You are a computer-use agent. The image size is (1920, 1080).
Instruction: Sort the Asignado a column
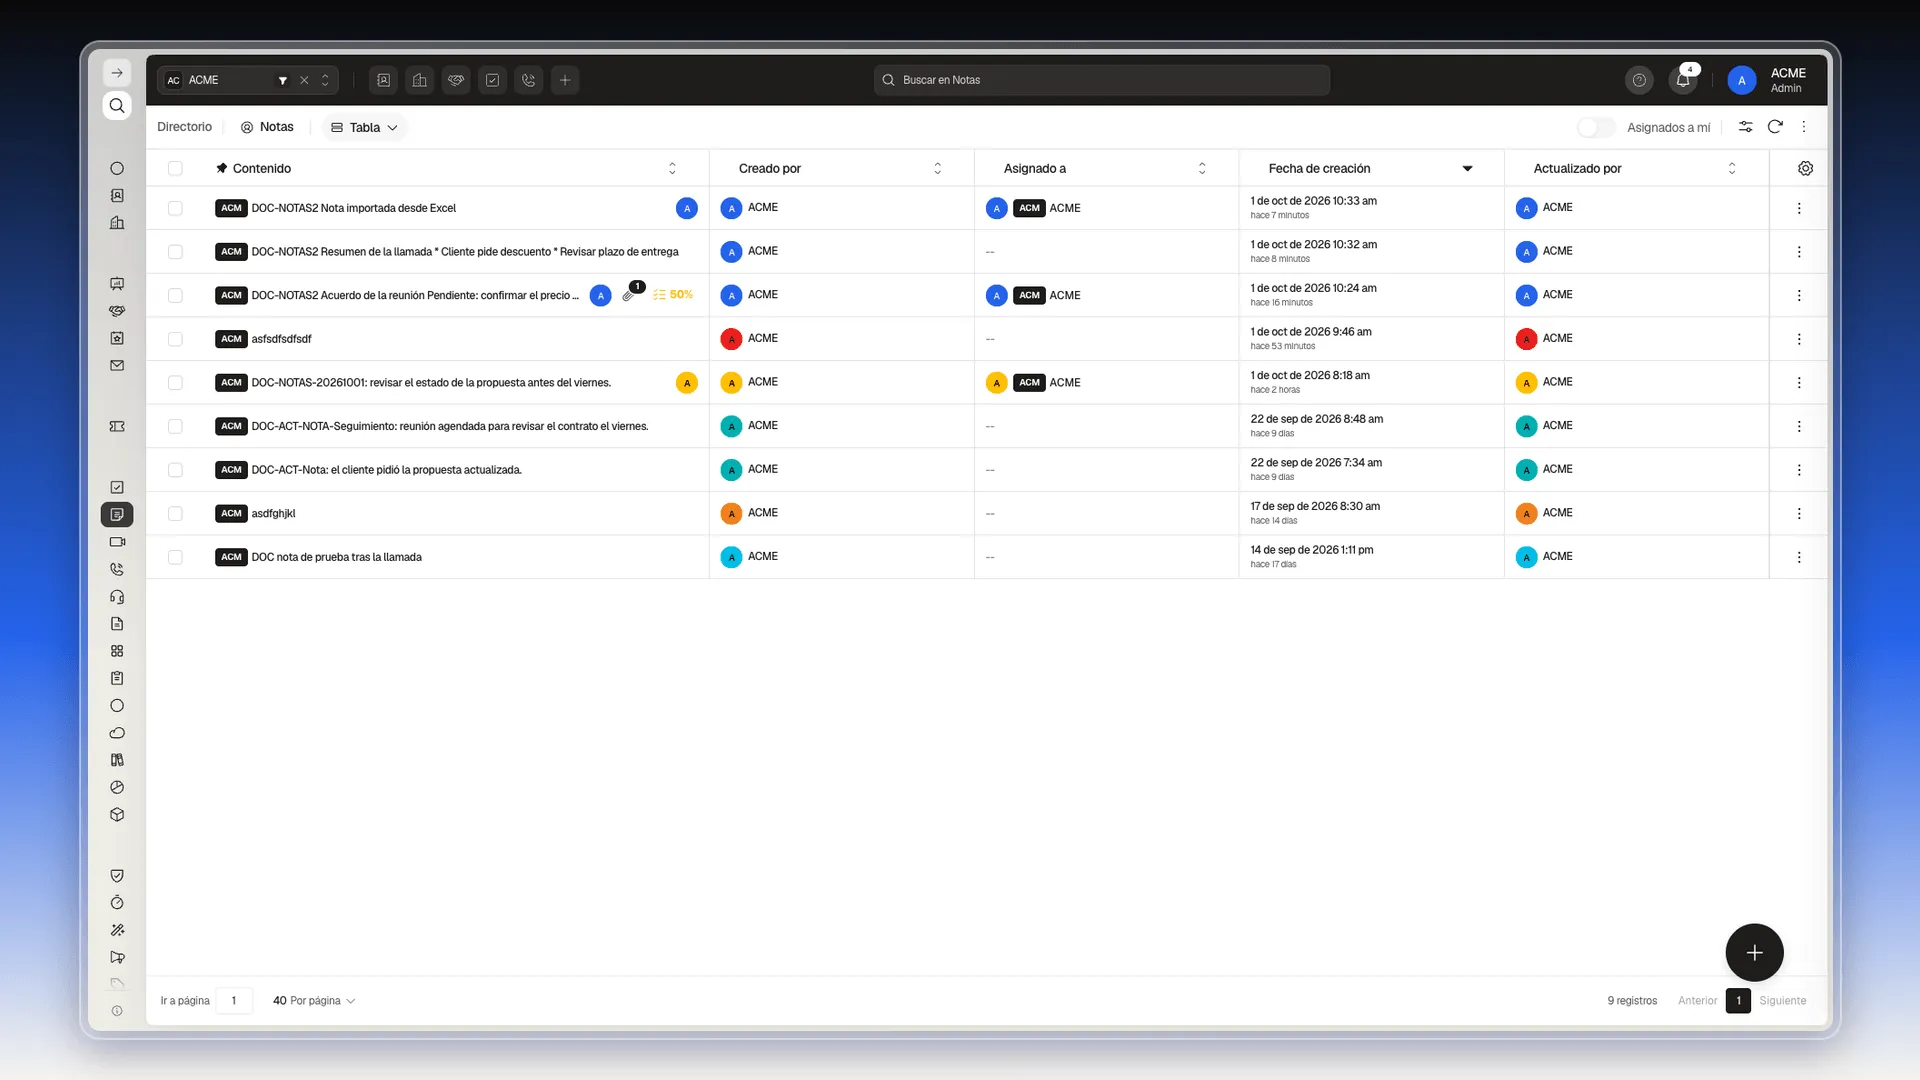coord(1202,168)
